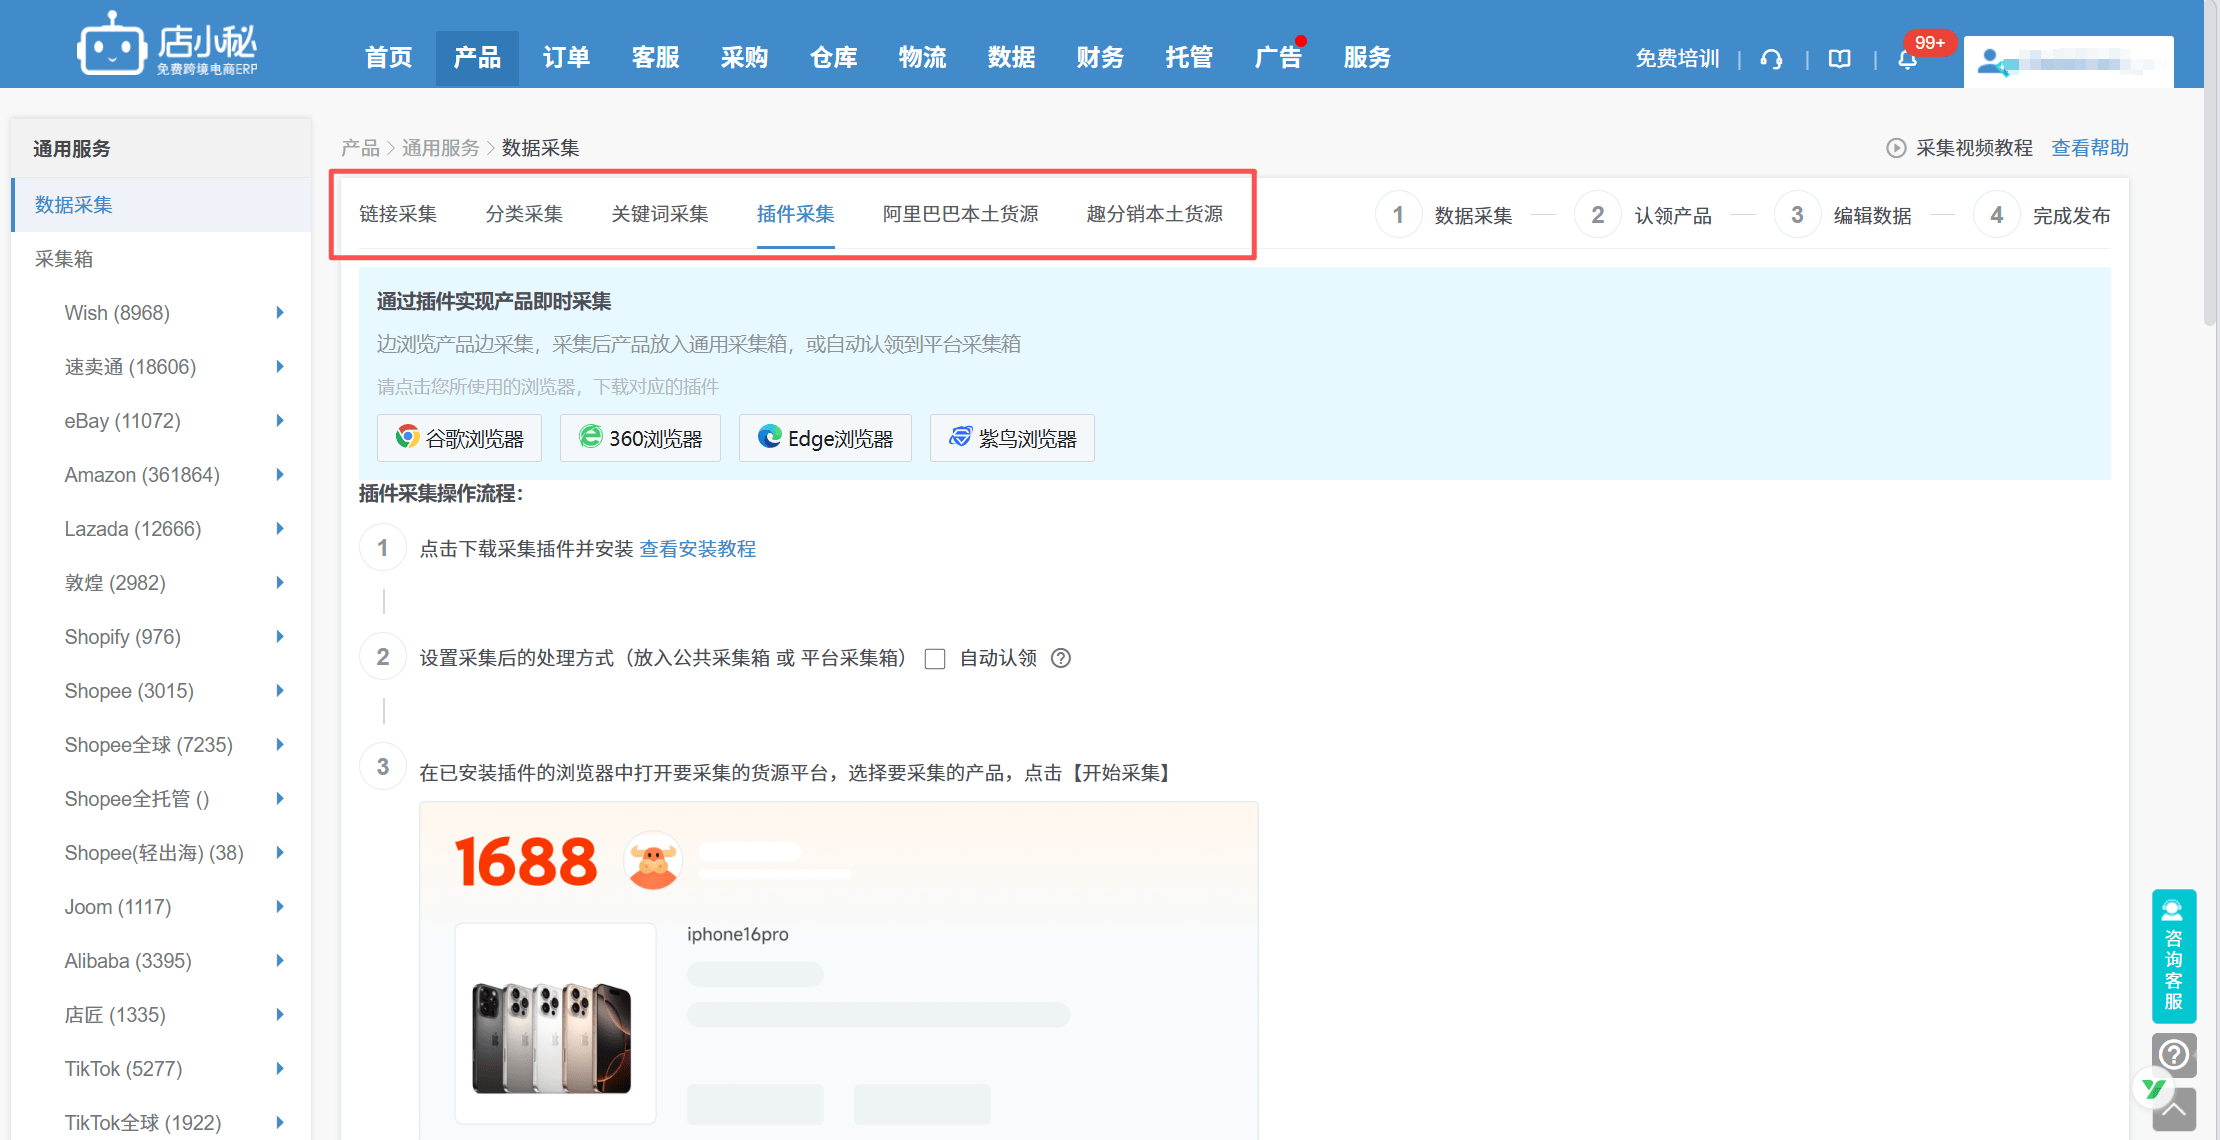Viewport: 2220px width, 1140px height.
Task: Click help question mark beside 自动认领
Action: coord(1061,658)
